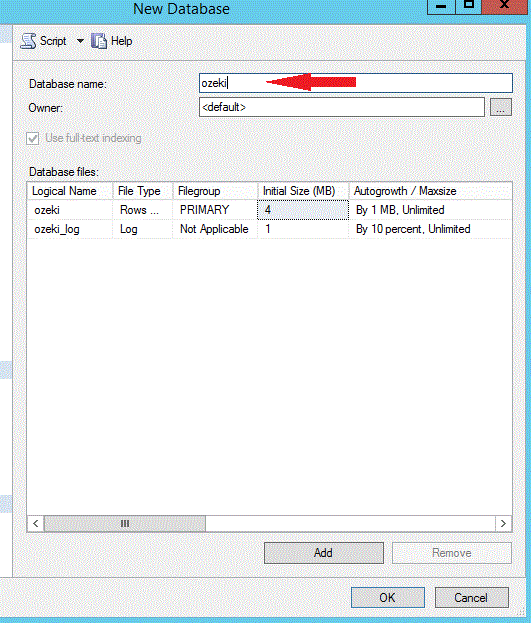Click the PRIMARY filegroup cell

(215, 210)
